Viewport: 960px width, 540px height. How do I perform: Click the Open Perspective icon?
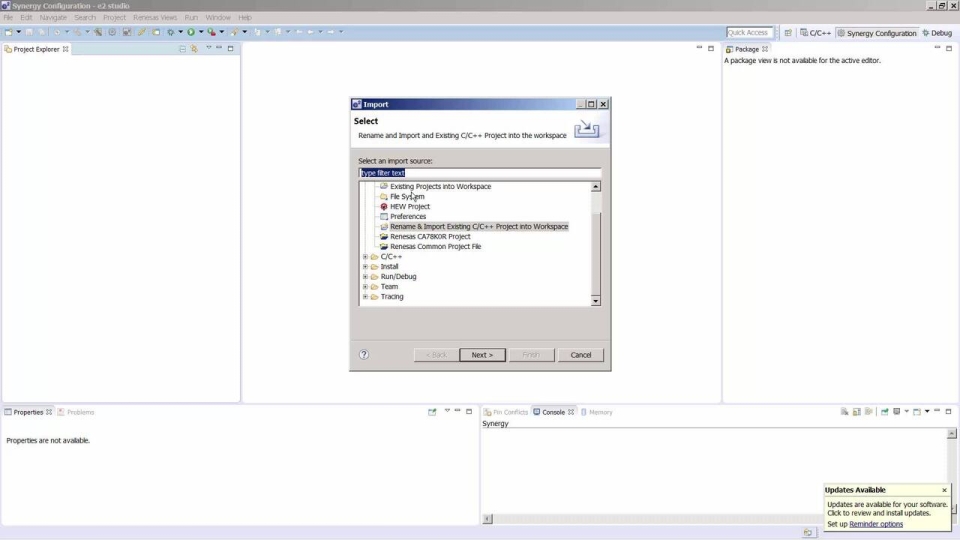(788, 33)
